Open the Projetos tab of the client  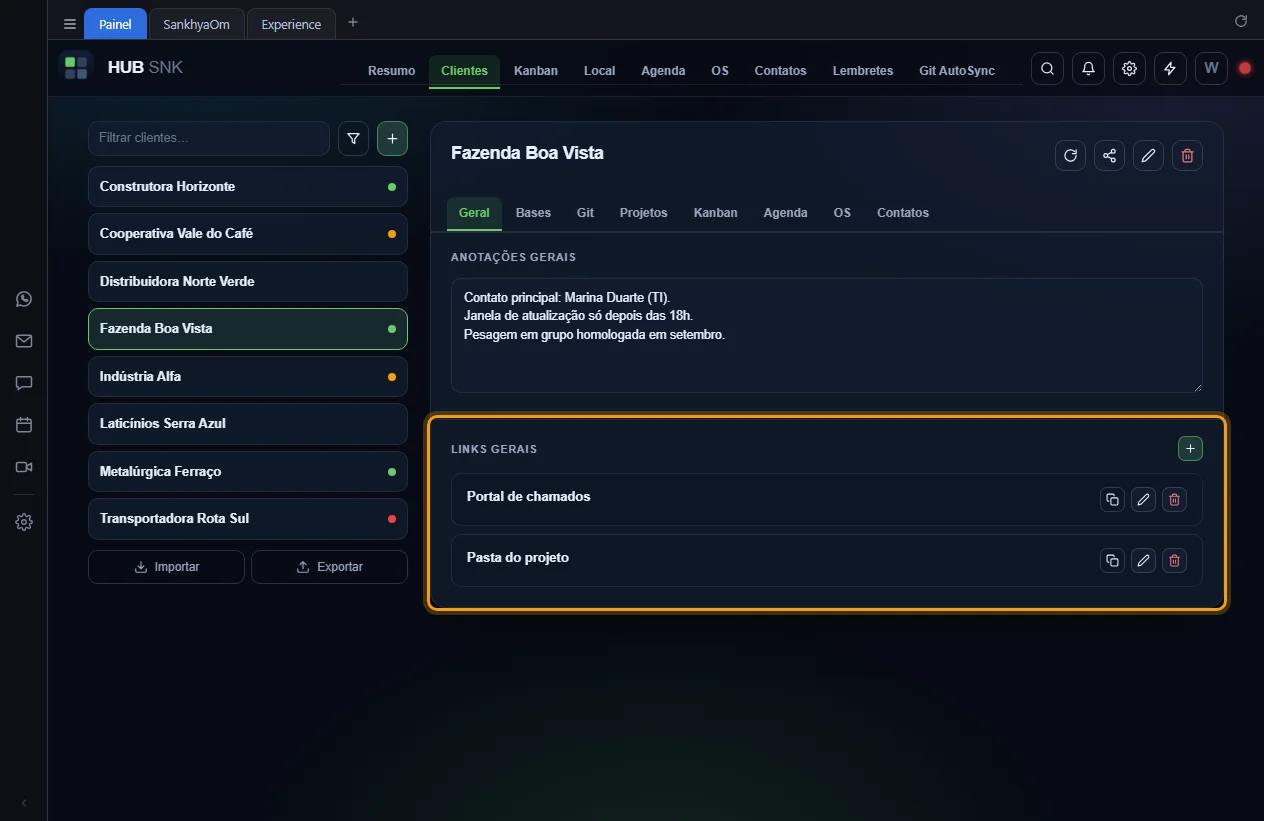pyautogui.click(x=643, y=213)
